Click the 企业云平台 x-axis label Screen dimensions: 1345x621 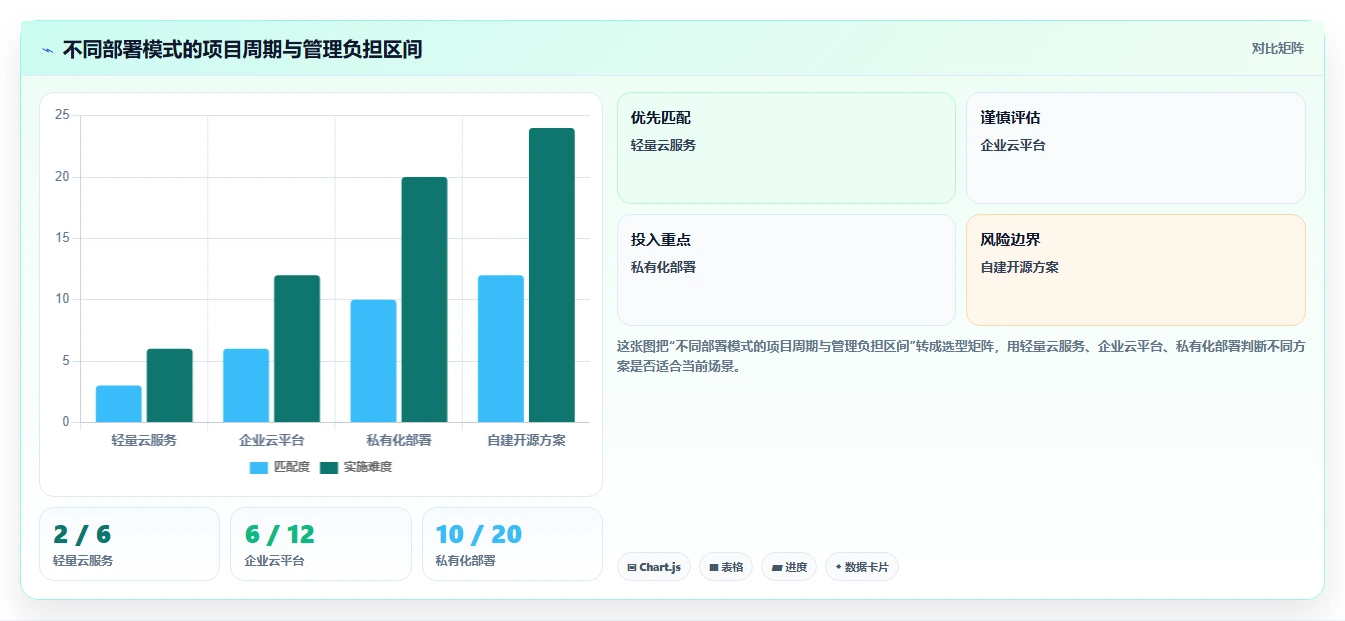(x=272, y=440)
